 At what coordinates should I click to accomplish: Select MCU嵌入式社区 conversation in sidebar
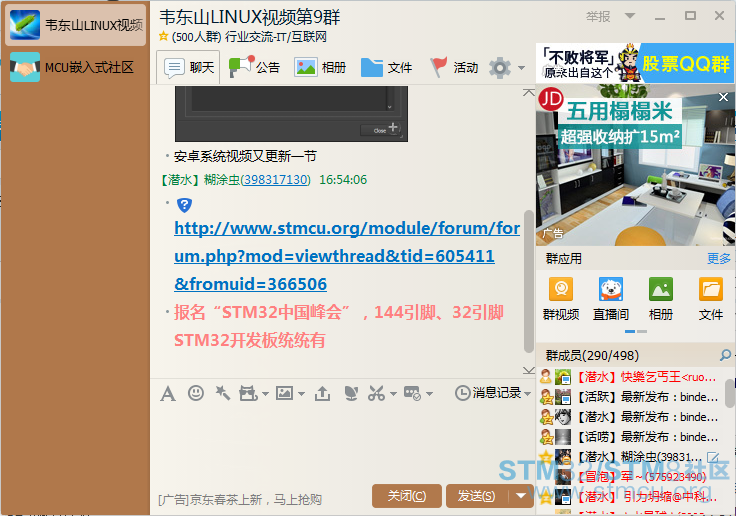click(76, 67)
